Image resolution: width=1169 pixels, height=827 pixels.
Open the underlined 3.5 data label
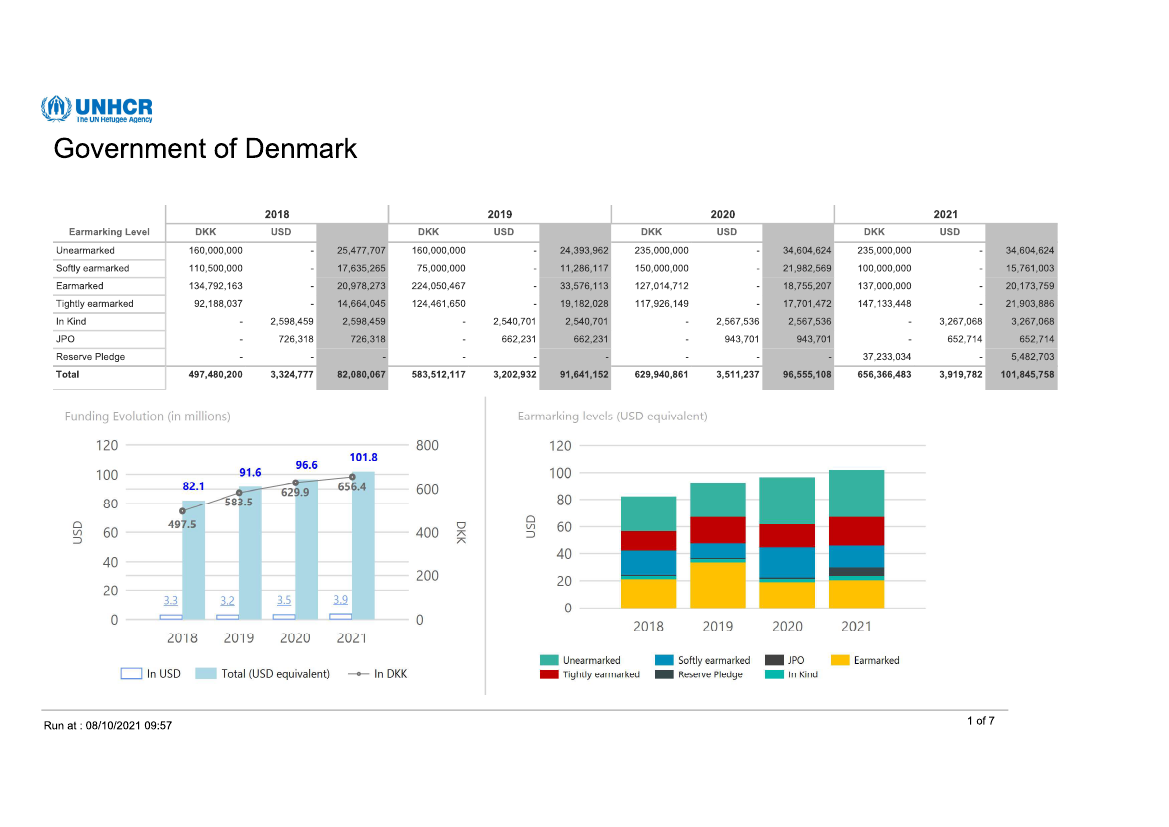[x=284, y=600]
